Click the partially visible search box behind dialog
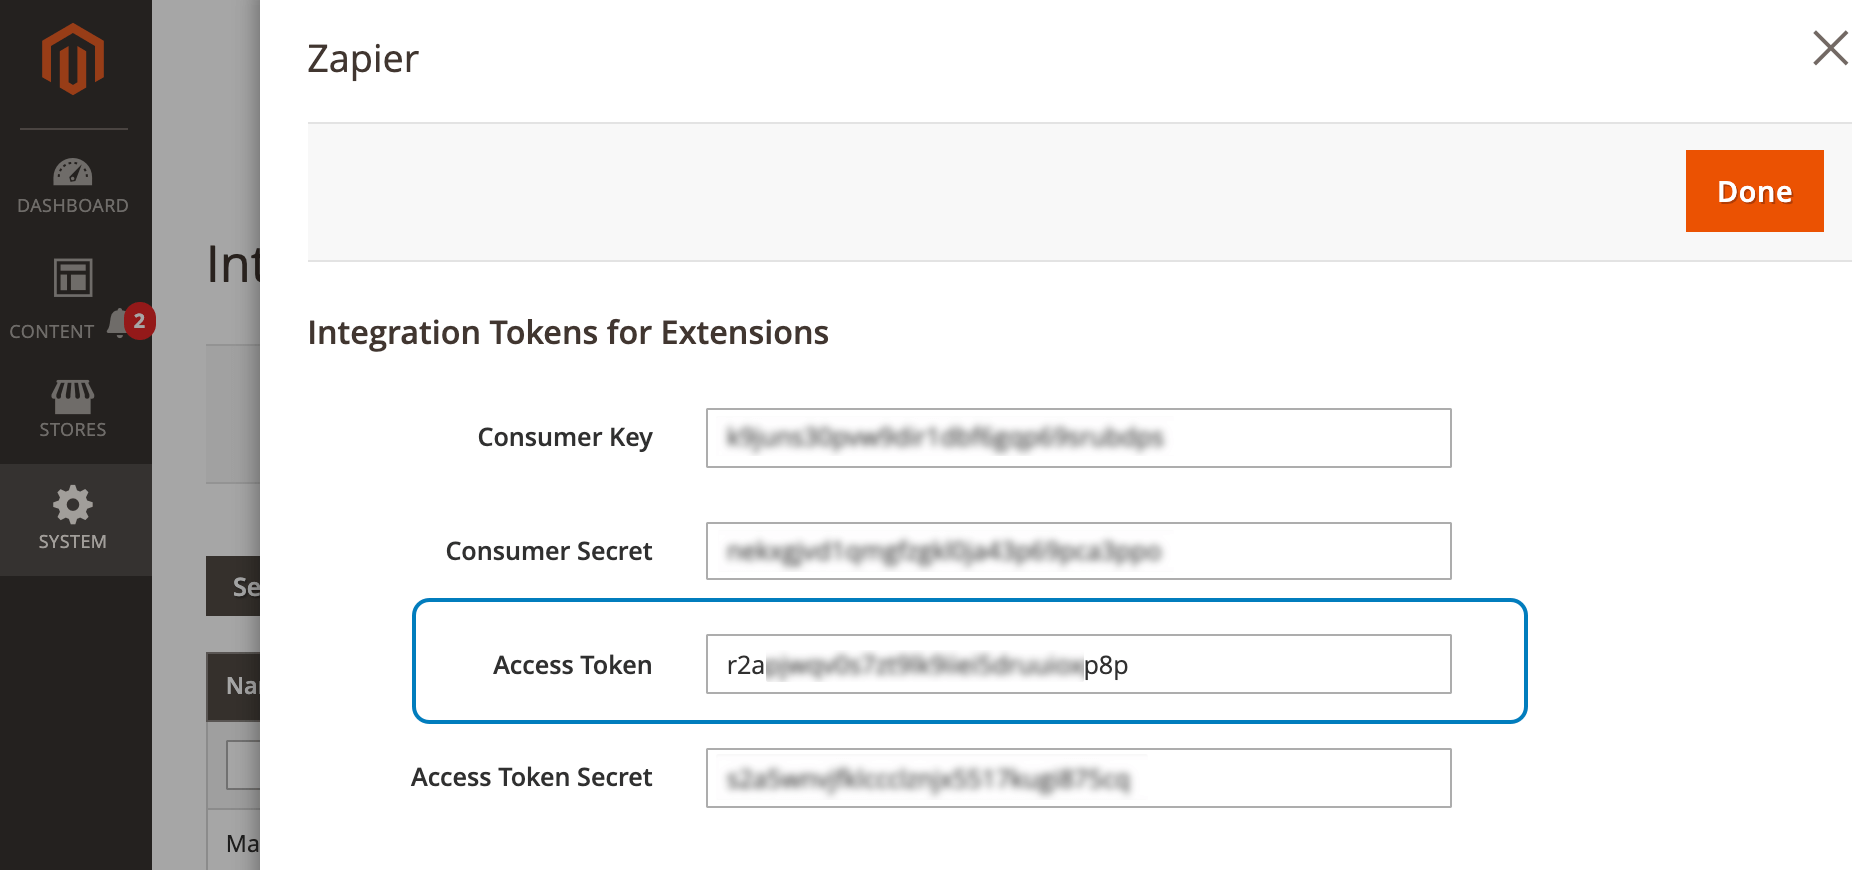The height and width of the screenshot is (870, 1860). (x=245, y=764)
